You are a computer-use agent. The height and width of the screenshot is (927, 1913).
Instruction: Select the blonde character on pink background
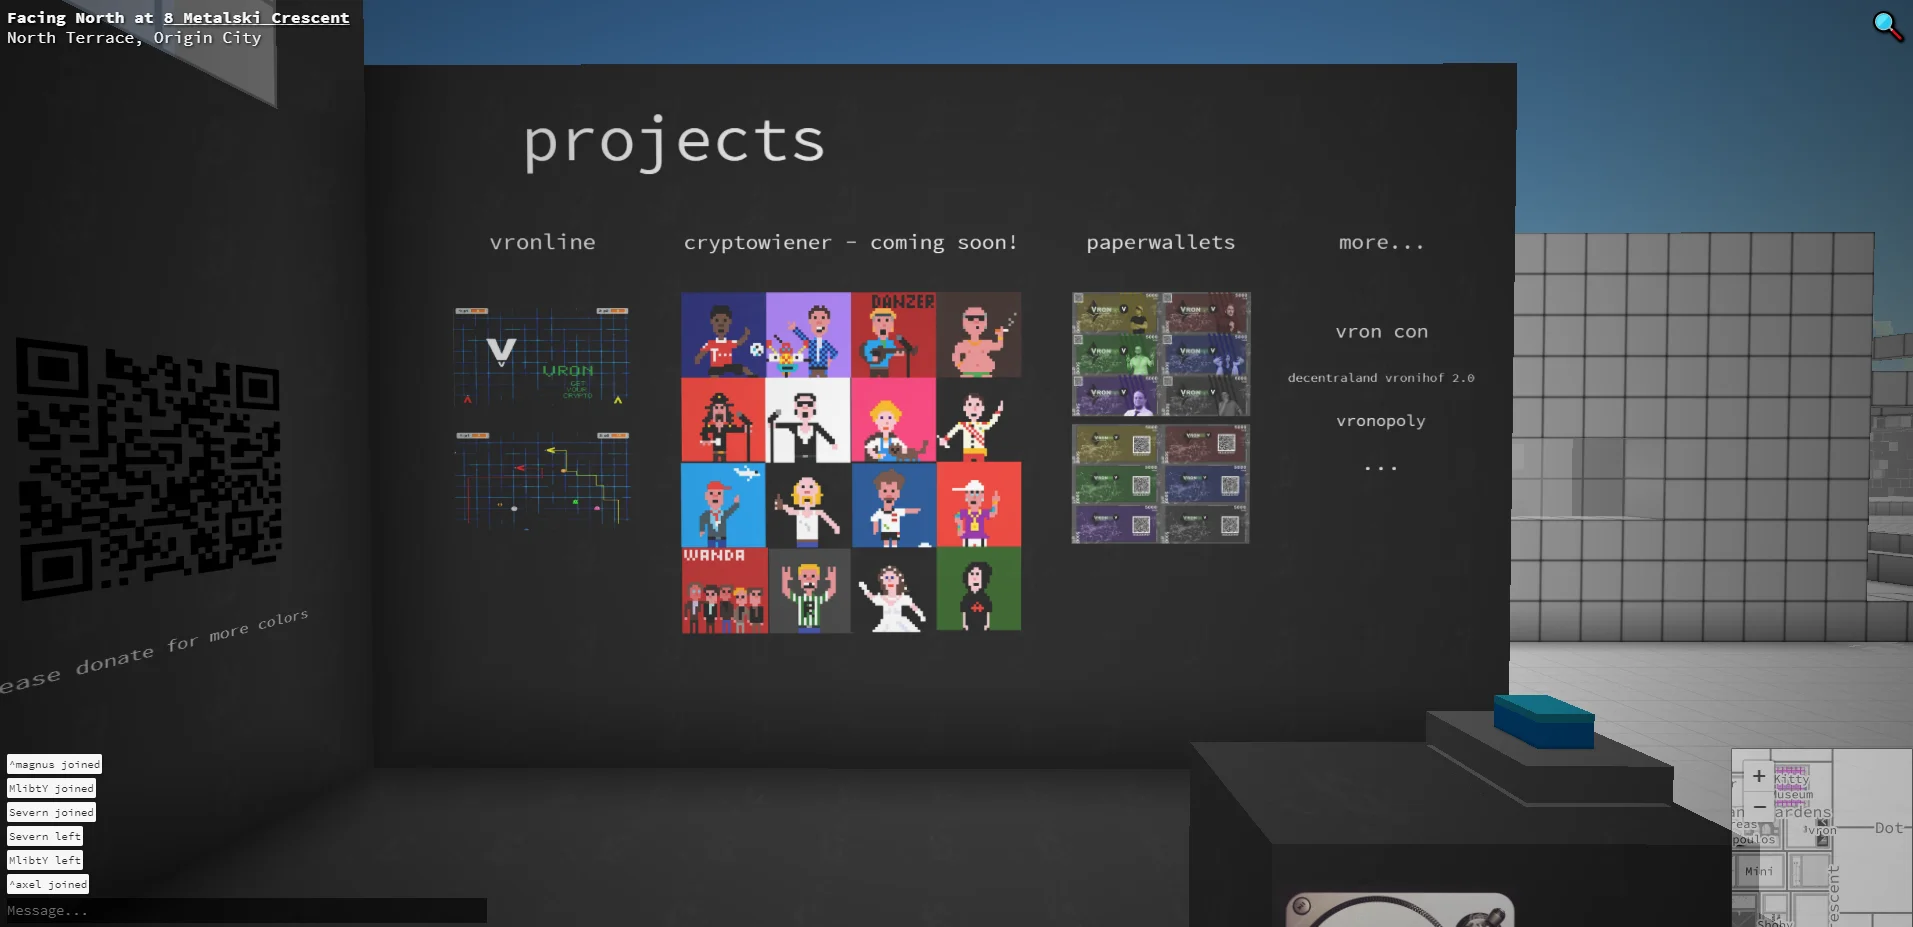894,420
